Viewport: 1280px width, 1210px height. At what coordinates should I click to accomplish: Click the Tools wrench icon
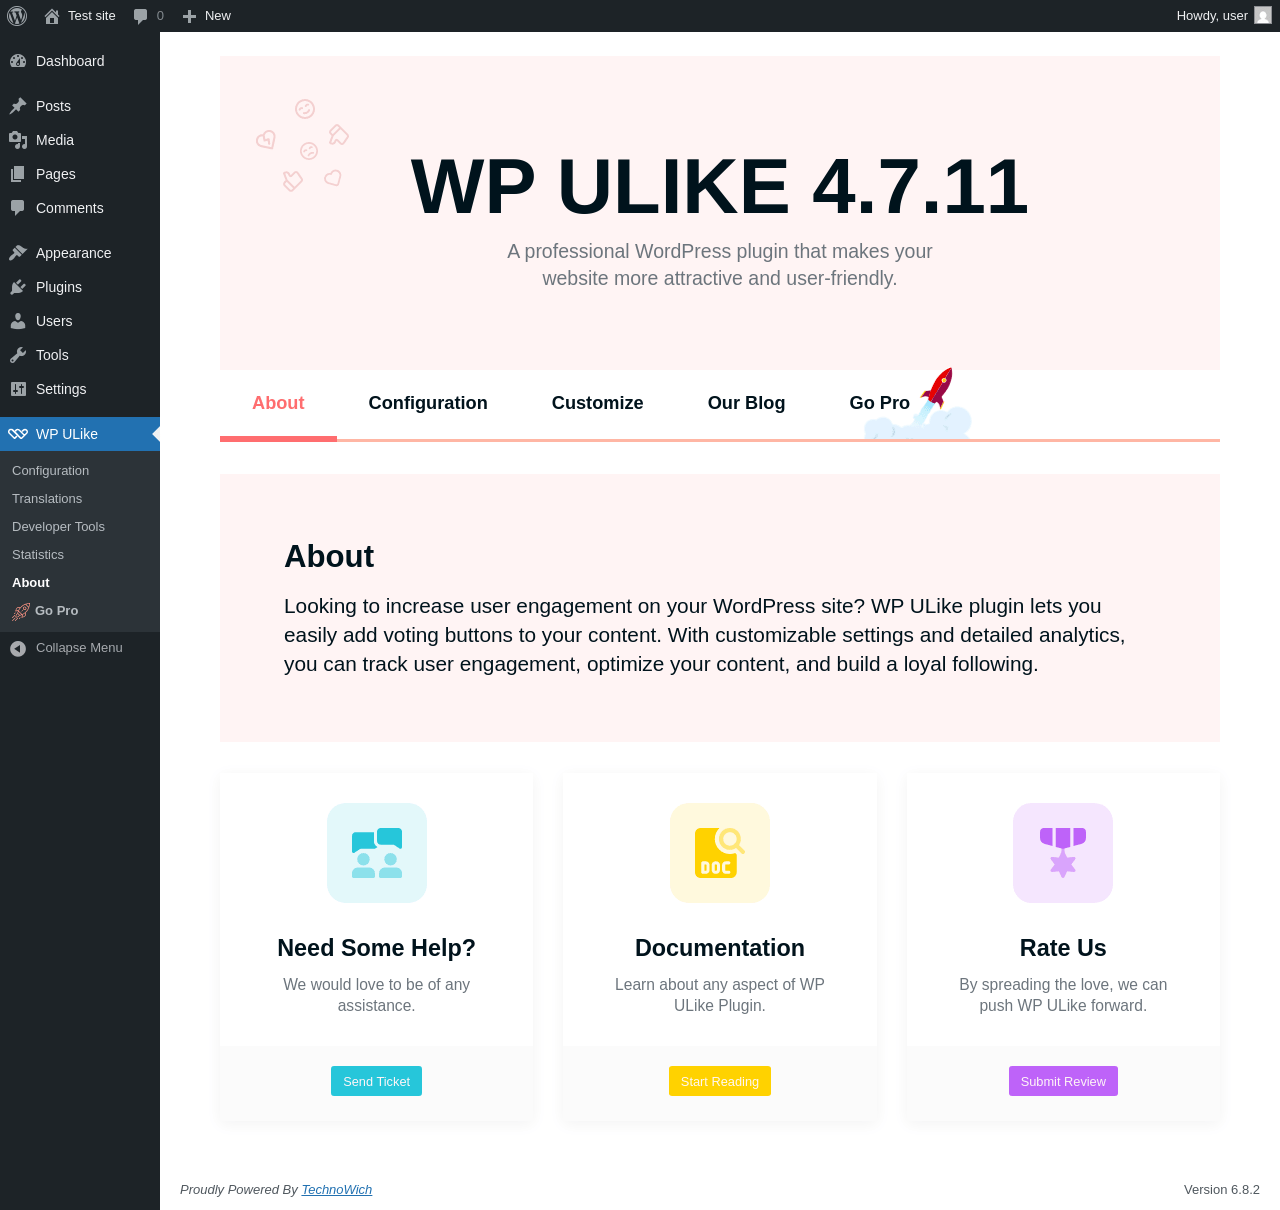click(18, 355)
